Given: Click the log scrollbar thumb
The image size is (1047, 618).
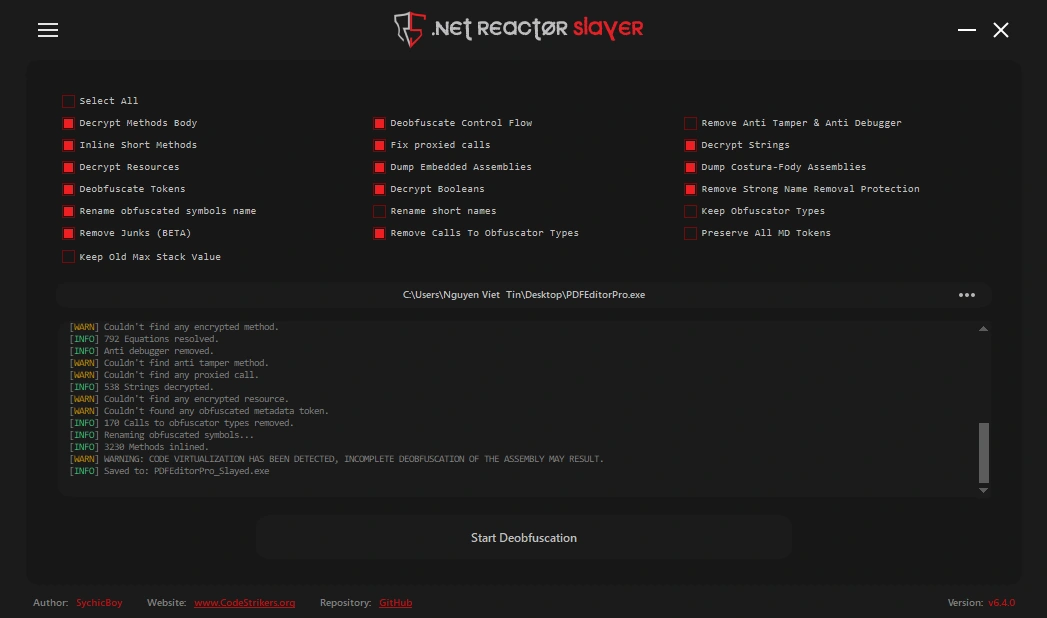Looking at the screenshot, I should click(x=983, y=452).
